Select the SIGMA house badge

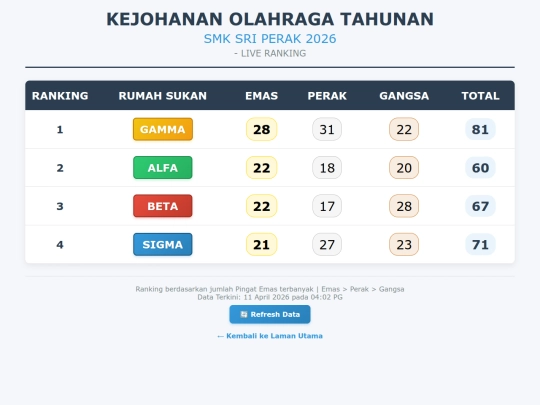(x=163, y=245)
